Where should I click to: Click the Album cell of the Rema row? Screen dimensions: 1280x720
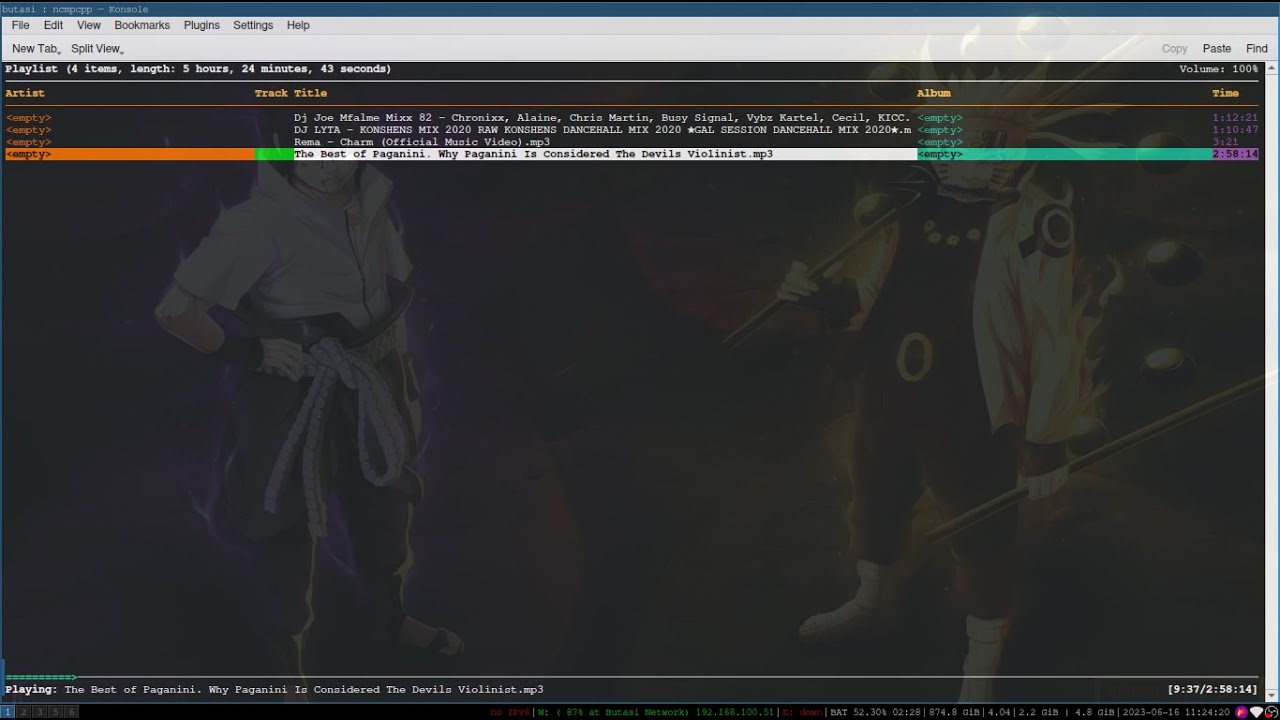point(940,142)
